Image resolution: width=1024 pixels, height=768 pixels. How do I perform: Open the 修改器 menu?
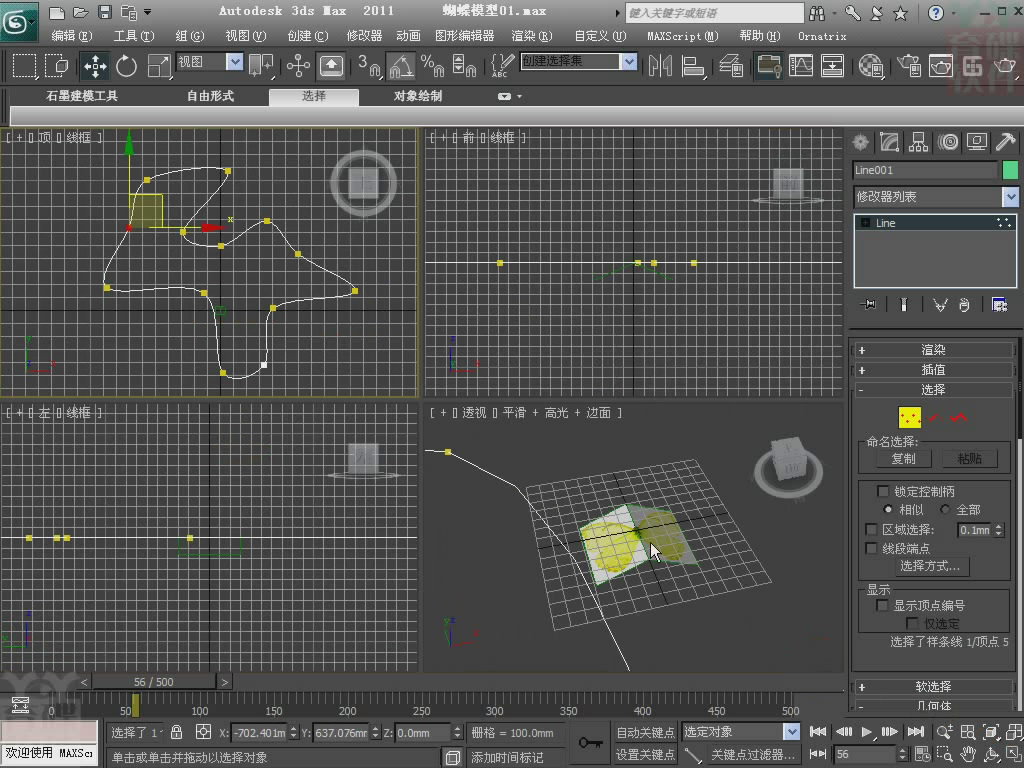[x=364, y=36]
